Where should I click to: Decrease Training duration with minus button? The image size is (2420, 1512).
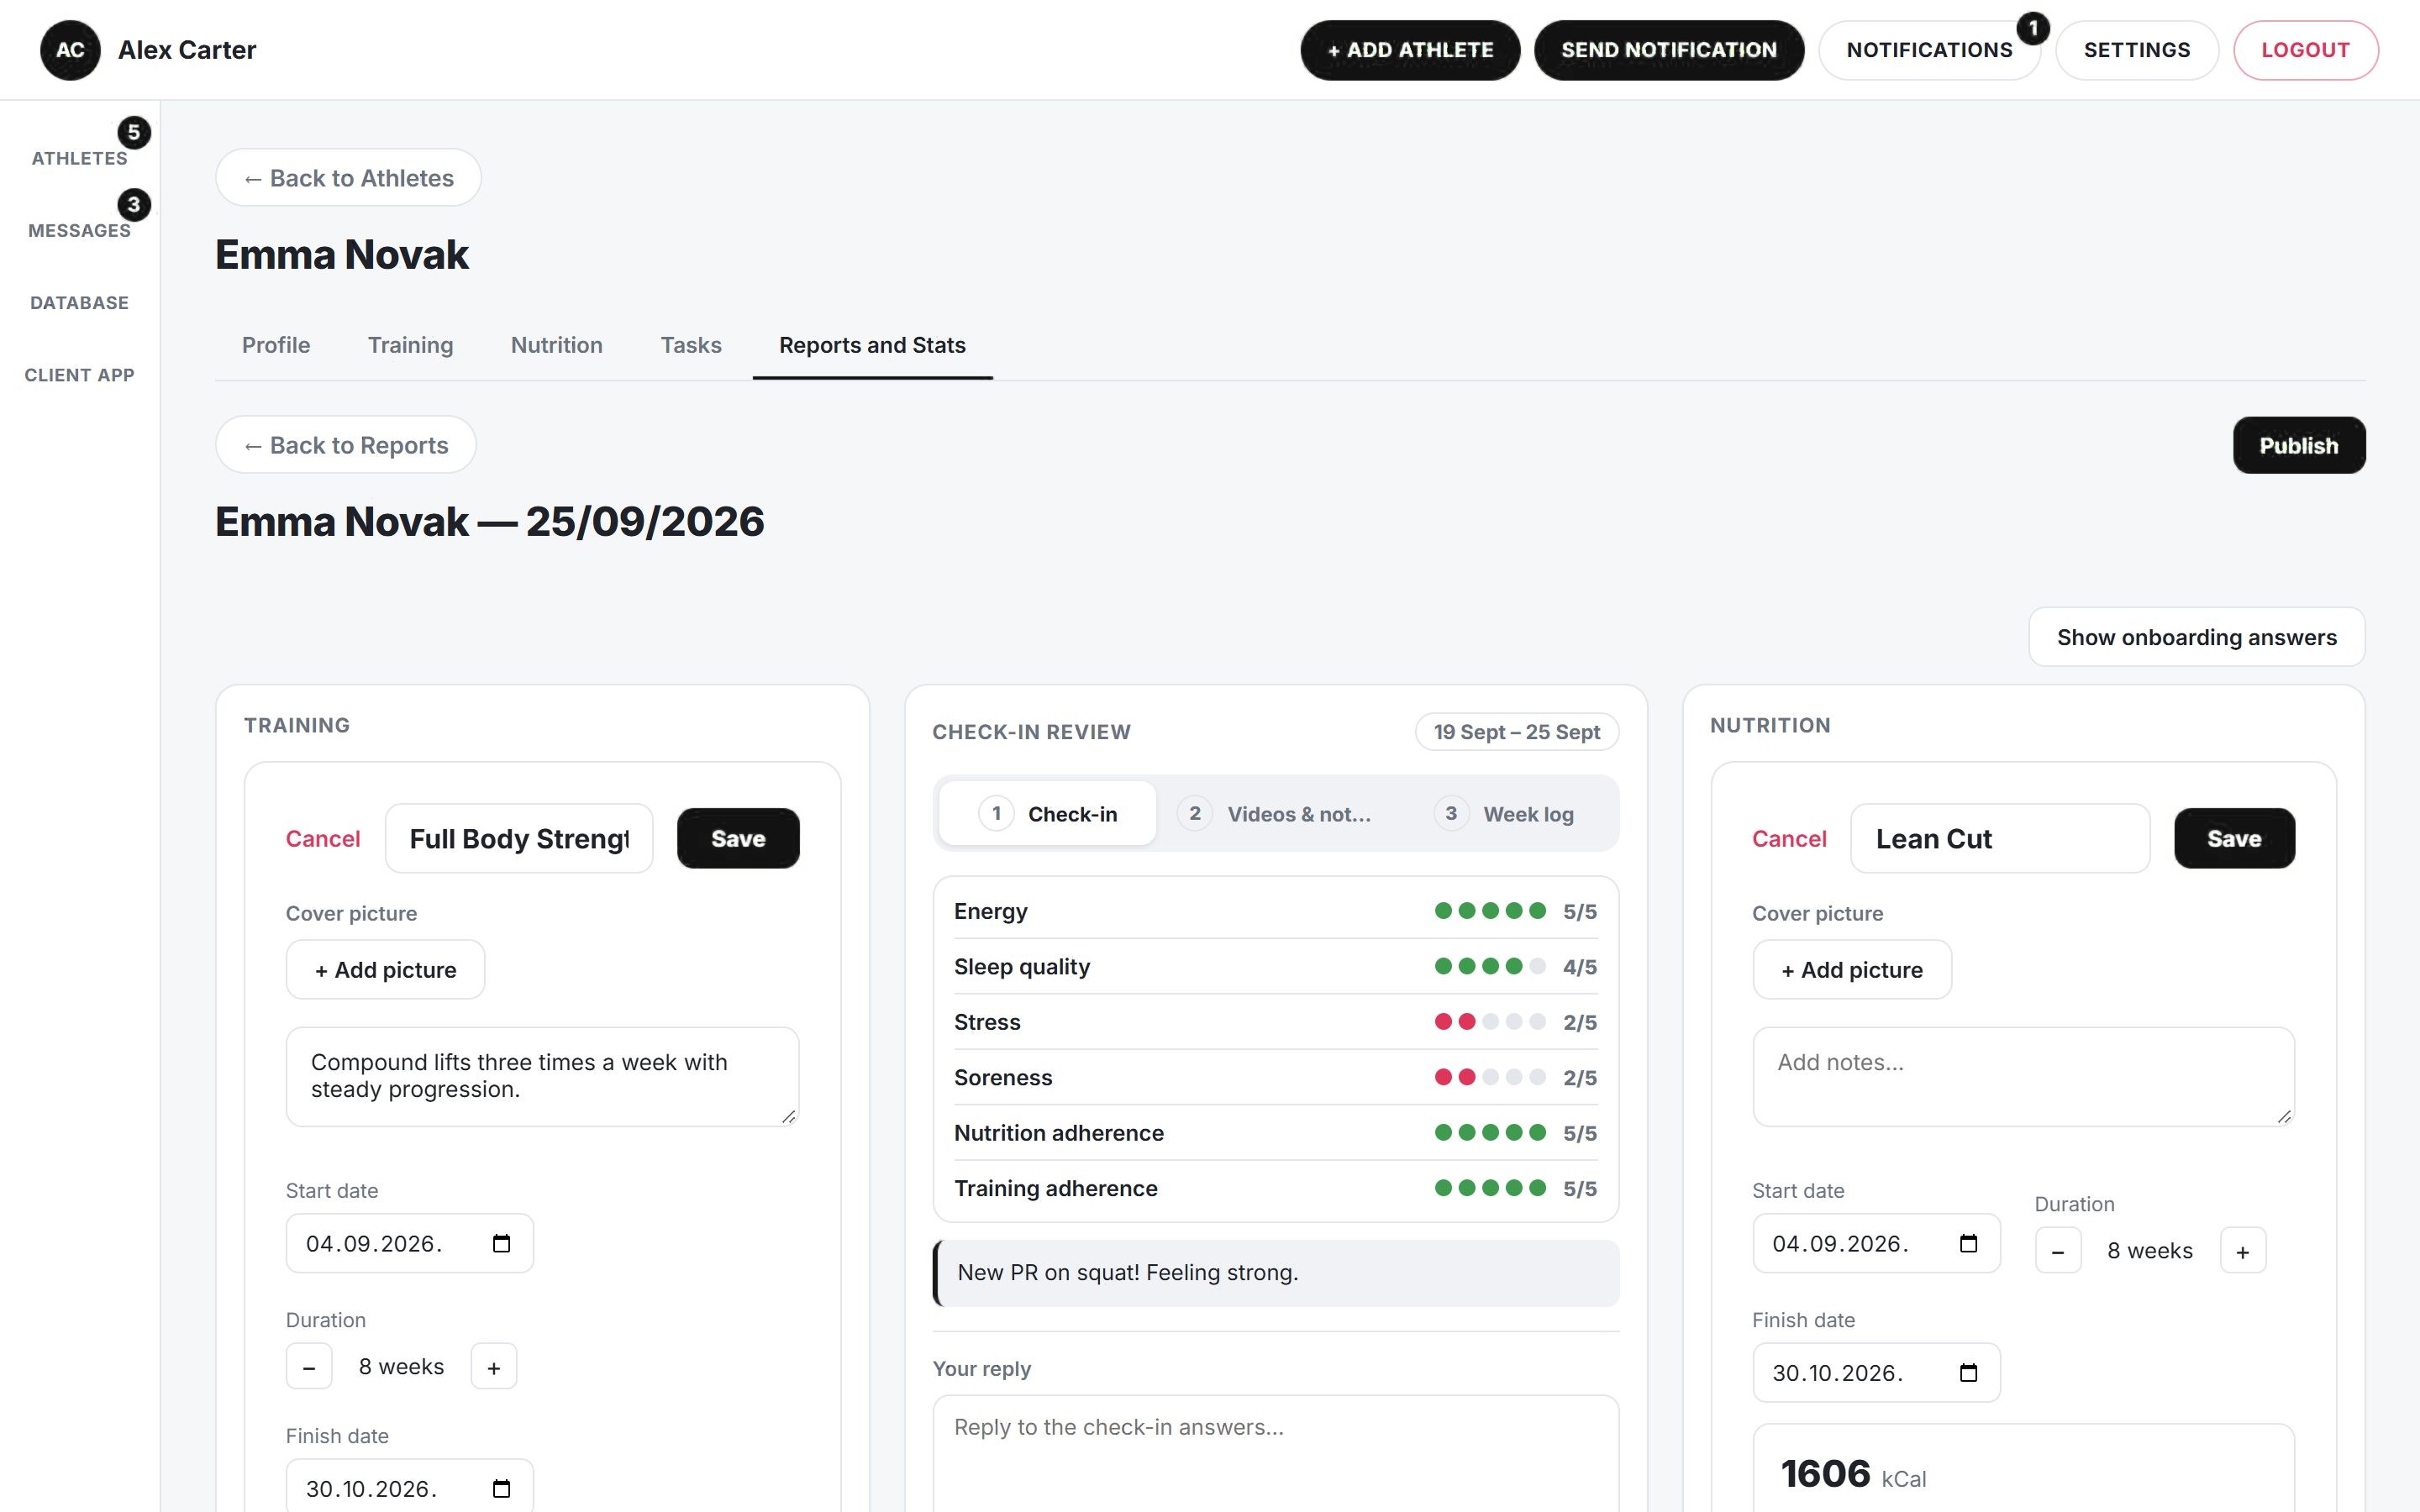(309, 1366)
